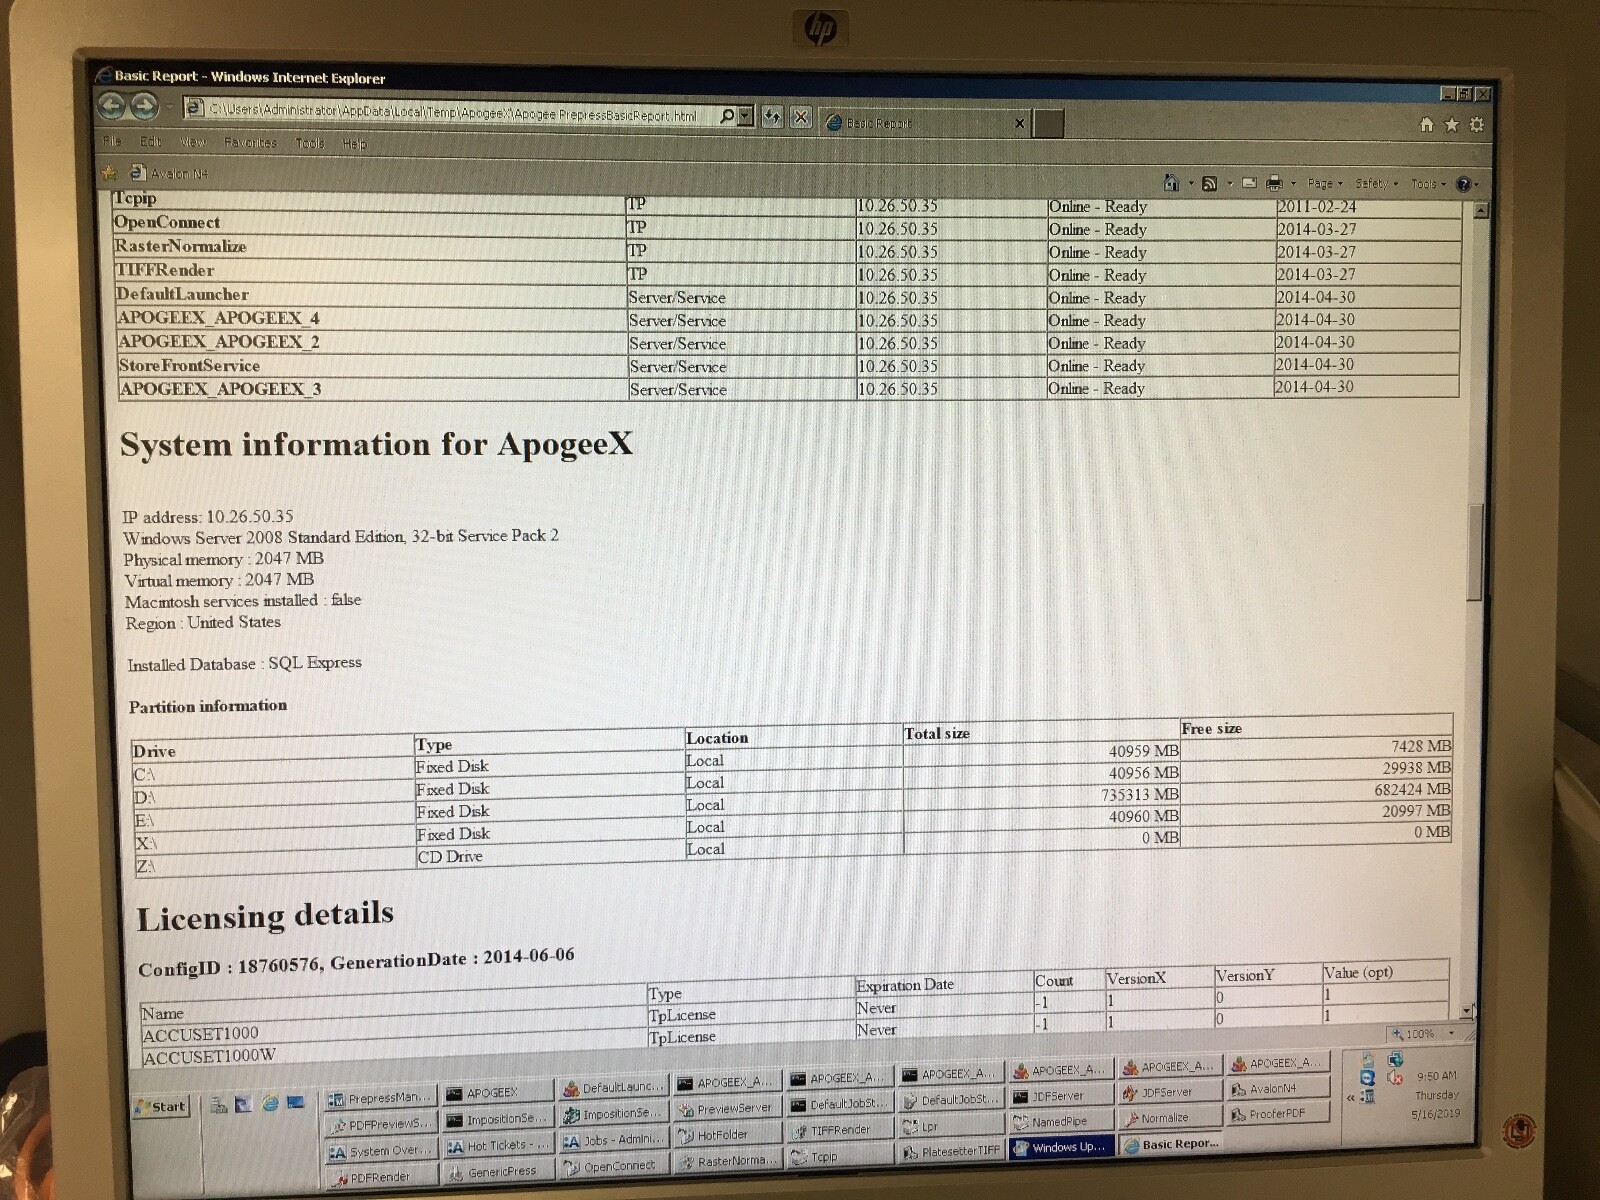
Task: Click the Windows Start button
Action: point(161,1106)
